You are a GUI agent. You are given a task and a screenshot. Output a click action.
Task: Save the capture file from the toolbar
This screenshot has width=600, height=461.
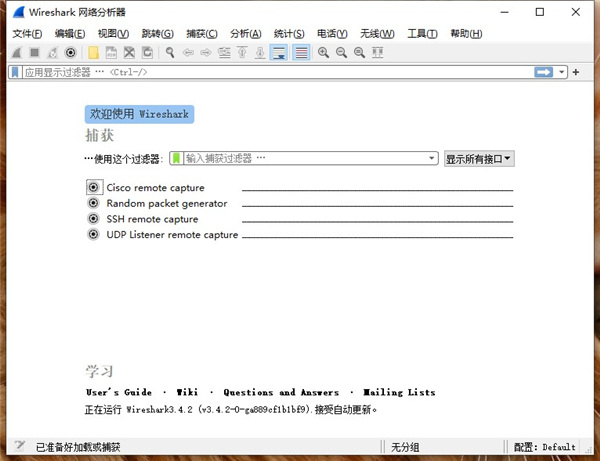click(x=111, y=52)
